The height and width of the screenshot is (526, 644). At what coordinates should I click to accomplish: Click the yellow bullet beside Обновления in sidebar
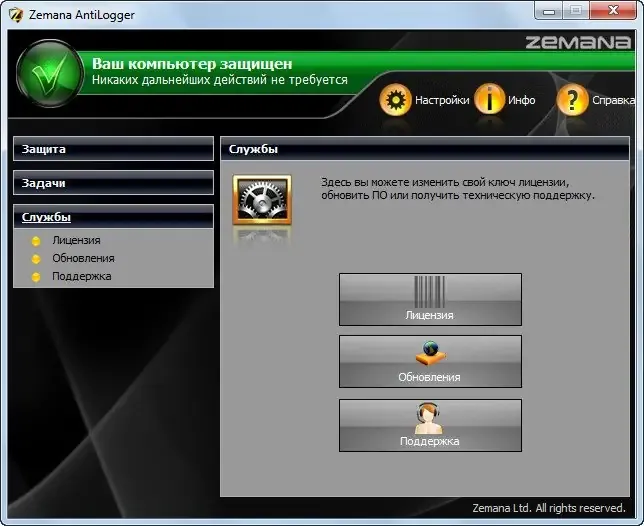(x=36, y=259)
